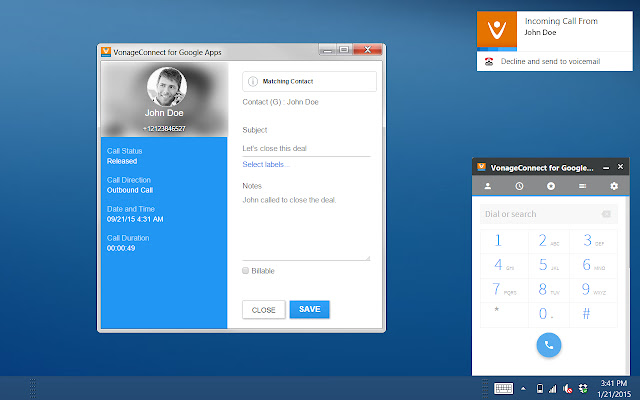Click the date 09/21/15 4:31 AM

click(135, 219)
